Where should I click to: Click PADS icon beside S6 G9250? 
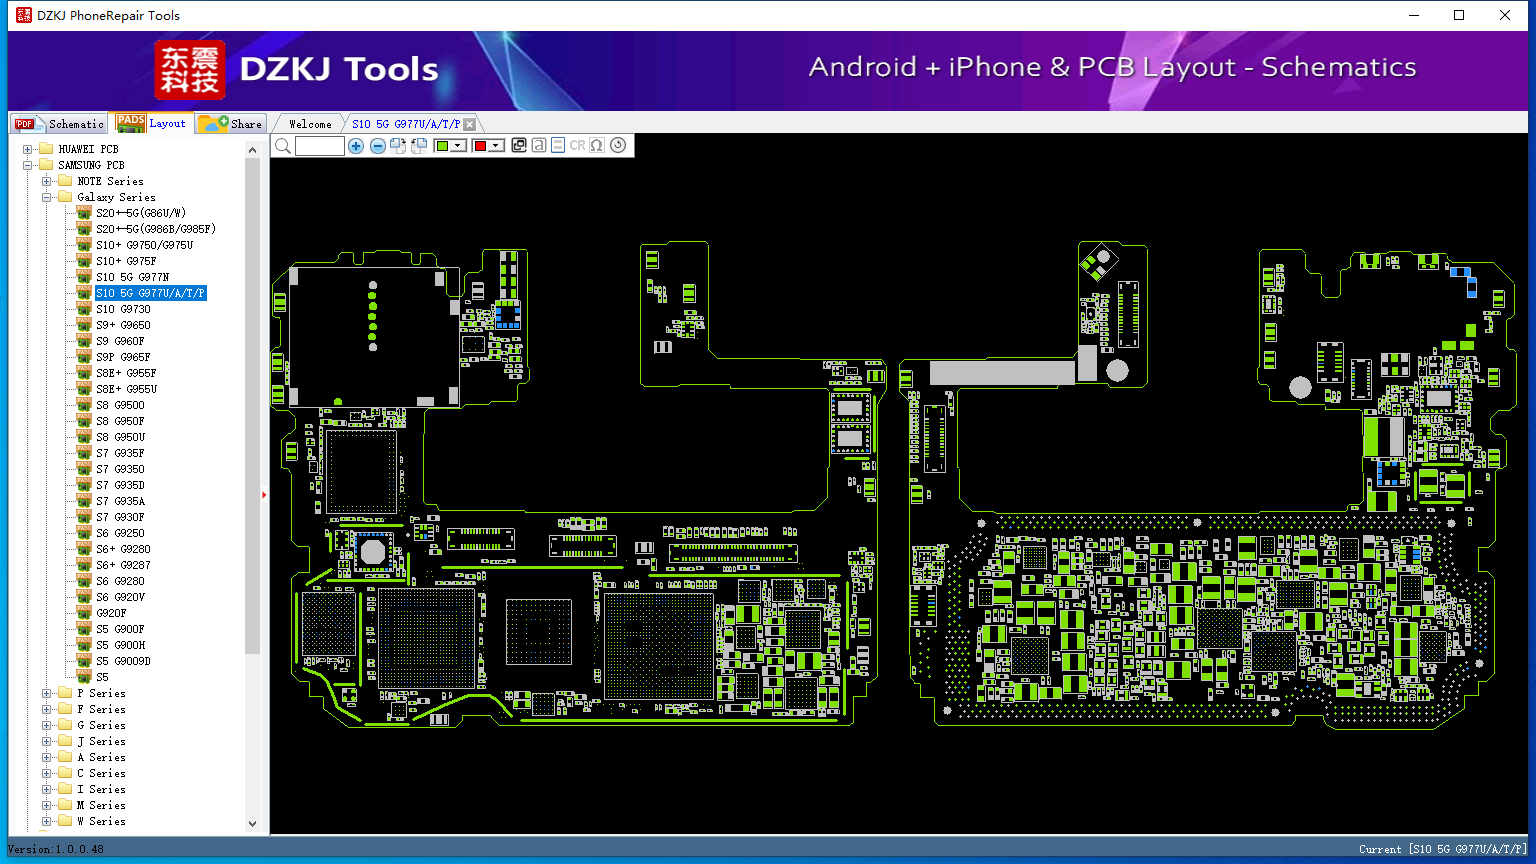tap(84, 533)
